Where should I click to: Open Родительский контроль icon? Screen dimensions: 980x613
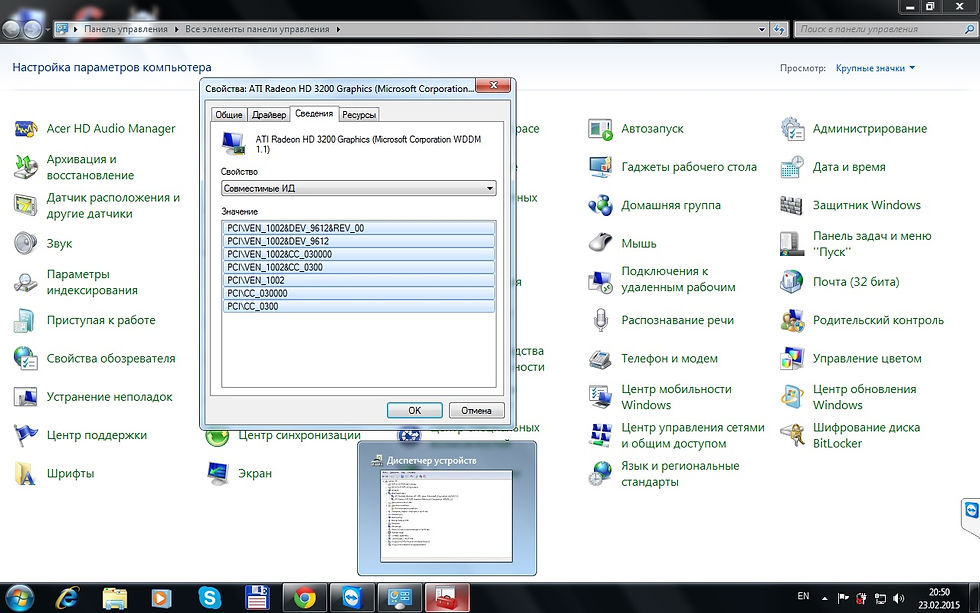coord(792,320)
